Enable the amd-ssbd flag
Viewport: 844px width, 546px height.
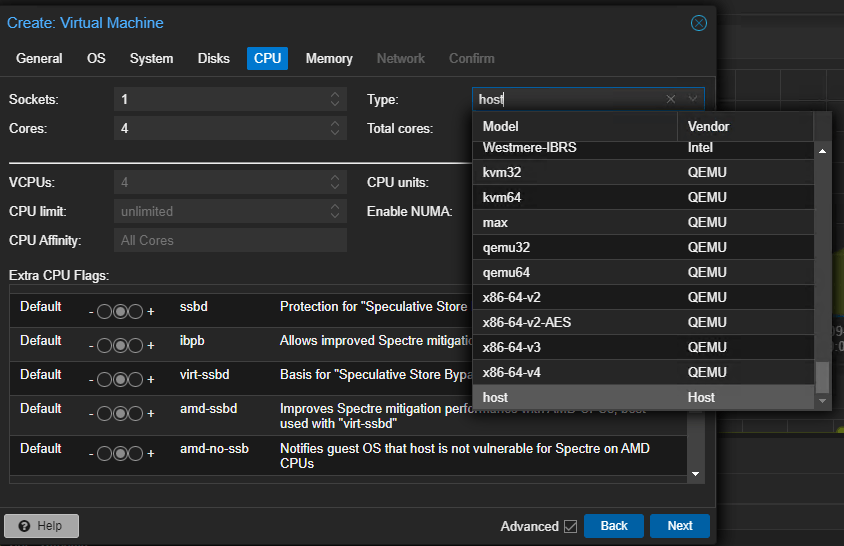pos(136,414)
